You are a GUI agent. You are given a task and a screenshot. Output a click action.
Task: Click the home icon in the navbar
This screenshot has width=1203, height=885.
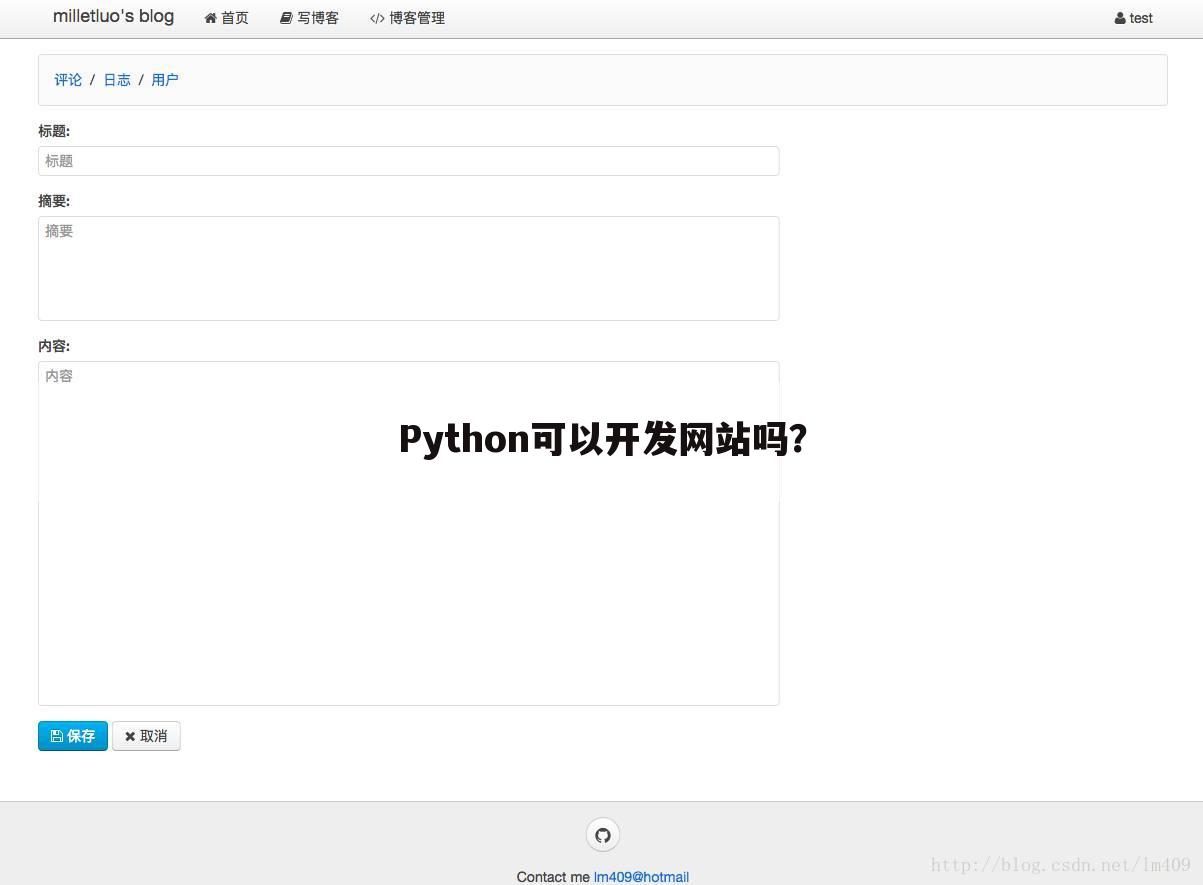coord(209,17)
